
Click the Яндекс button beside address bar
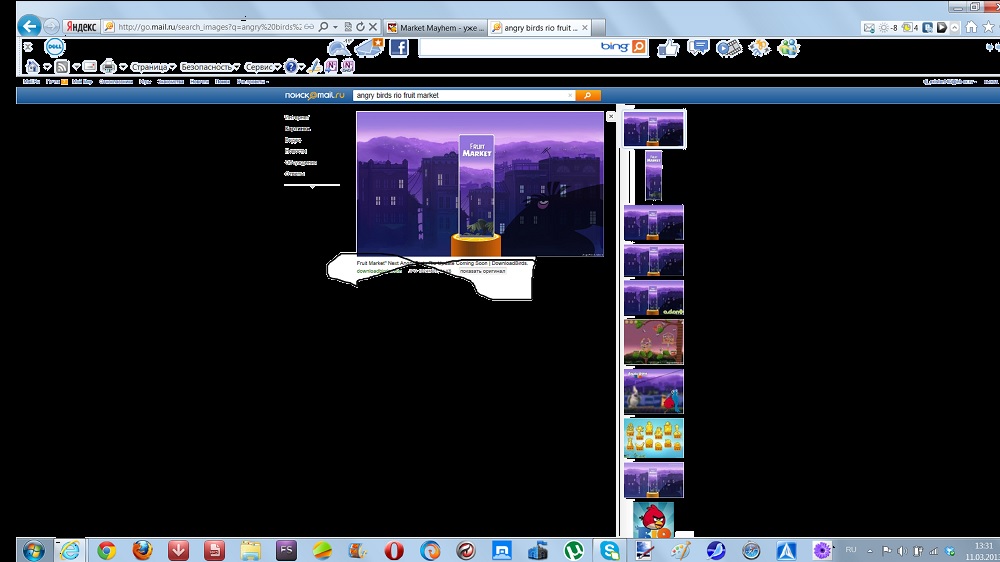pyautogui.click(x=81, y=27)
